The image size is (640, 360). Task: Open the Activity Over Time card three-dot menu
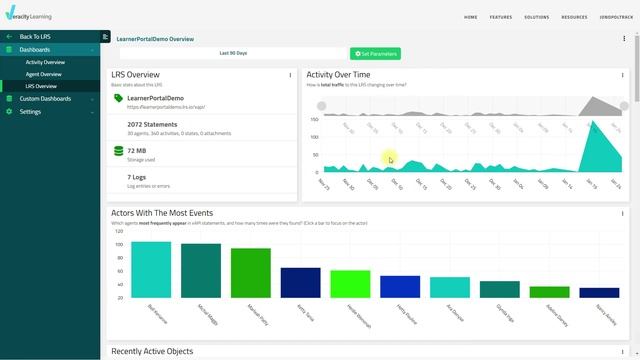pyautogui.click(x=622, y=75)
